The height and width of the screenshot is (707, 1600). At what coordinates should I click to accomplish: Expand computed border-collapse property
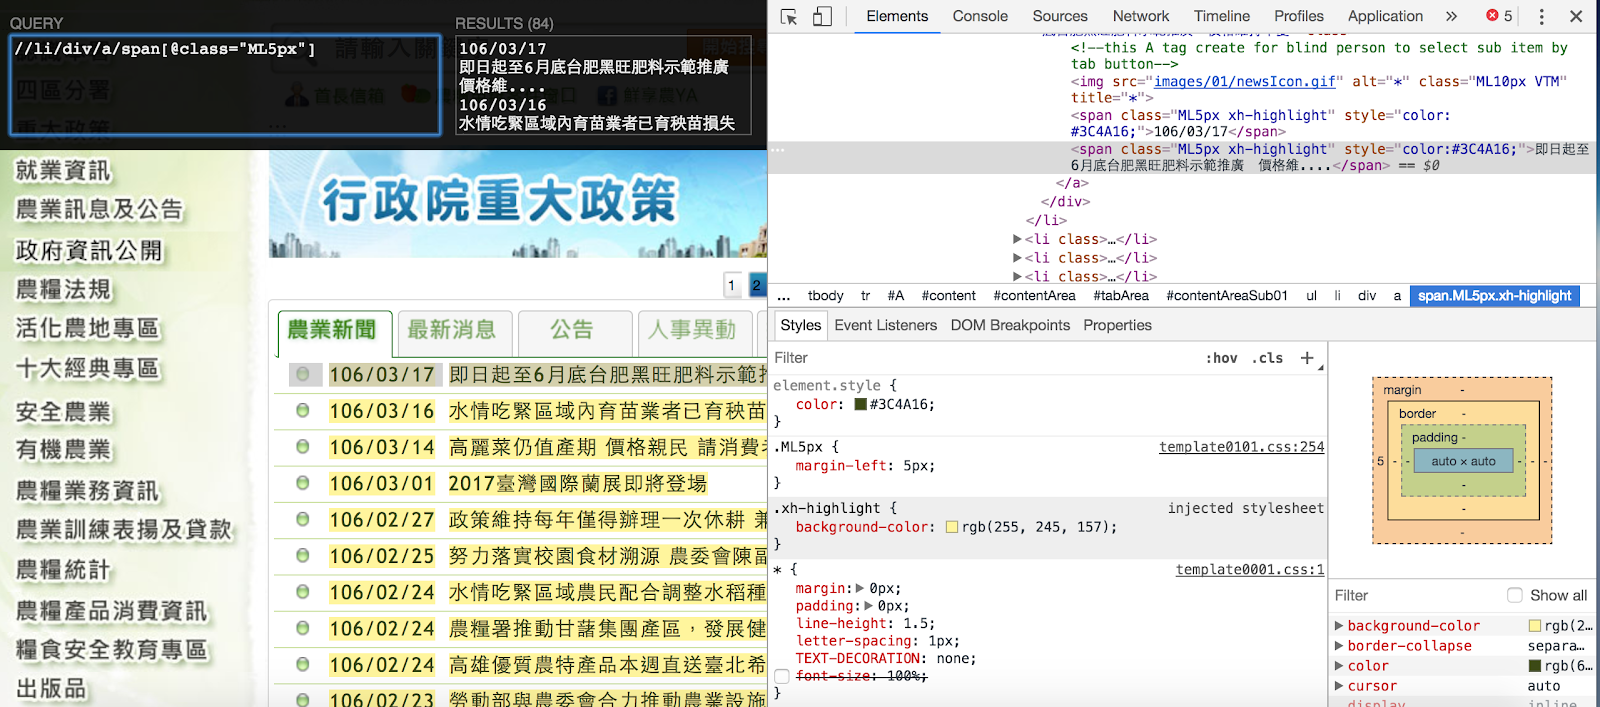tap(1339, 646)
